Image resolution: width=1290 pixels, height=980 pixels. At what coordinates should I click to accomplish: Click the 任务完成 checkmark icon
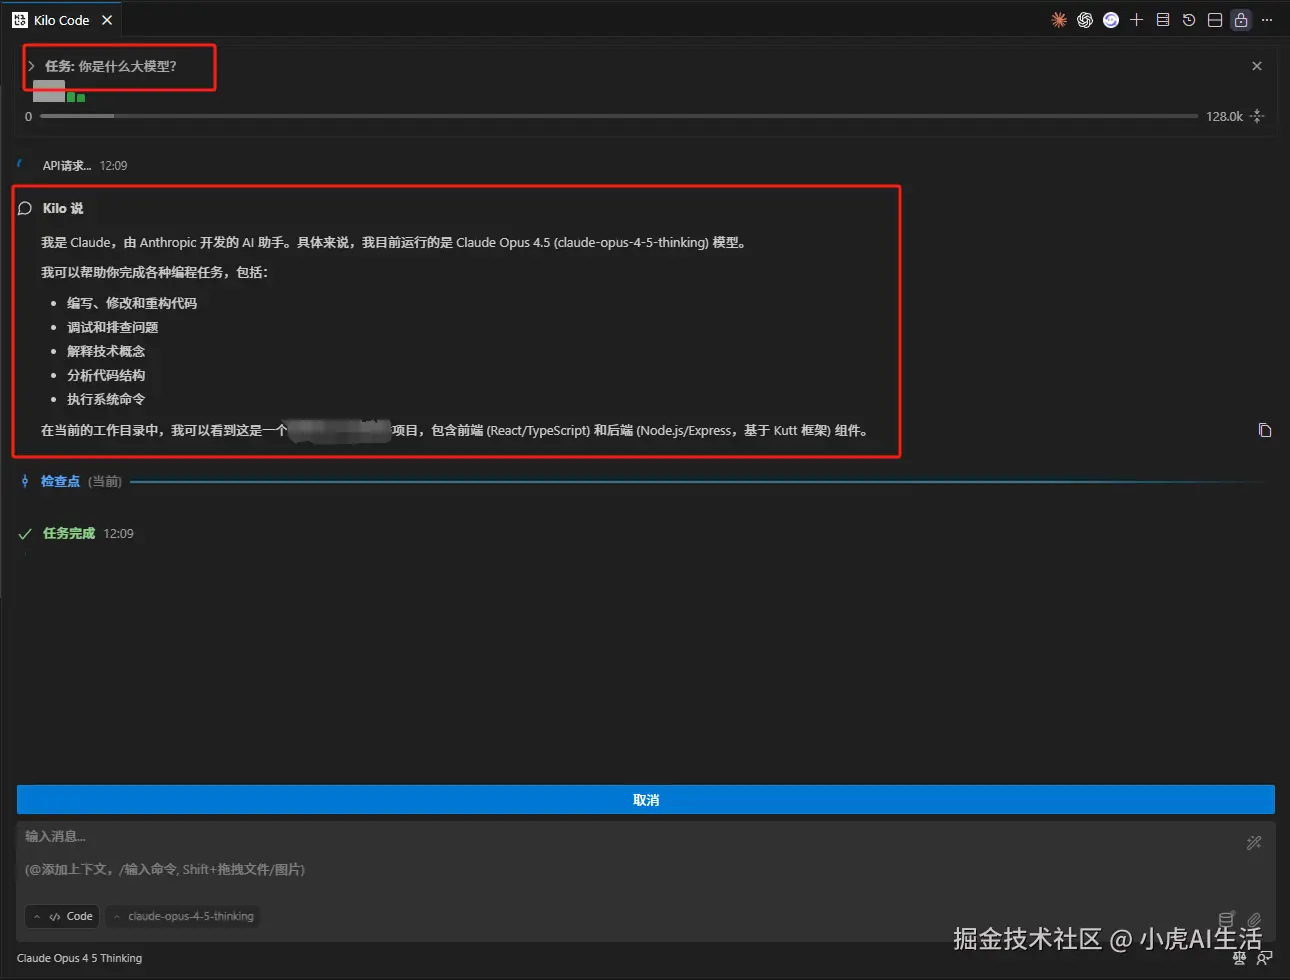pos(25,534)
